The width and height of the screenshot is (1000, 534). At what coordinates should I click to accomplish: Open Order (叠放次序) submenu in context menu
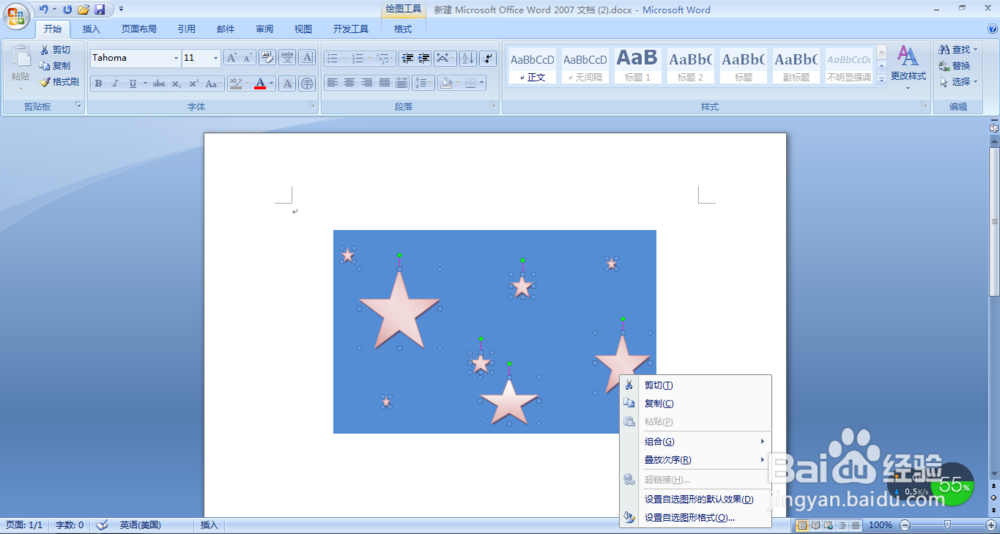[696, 459]
